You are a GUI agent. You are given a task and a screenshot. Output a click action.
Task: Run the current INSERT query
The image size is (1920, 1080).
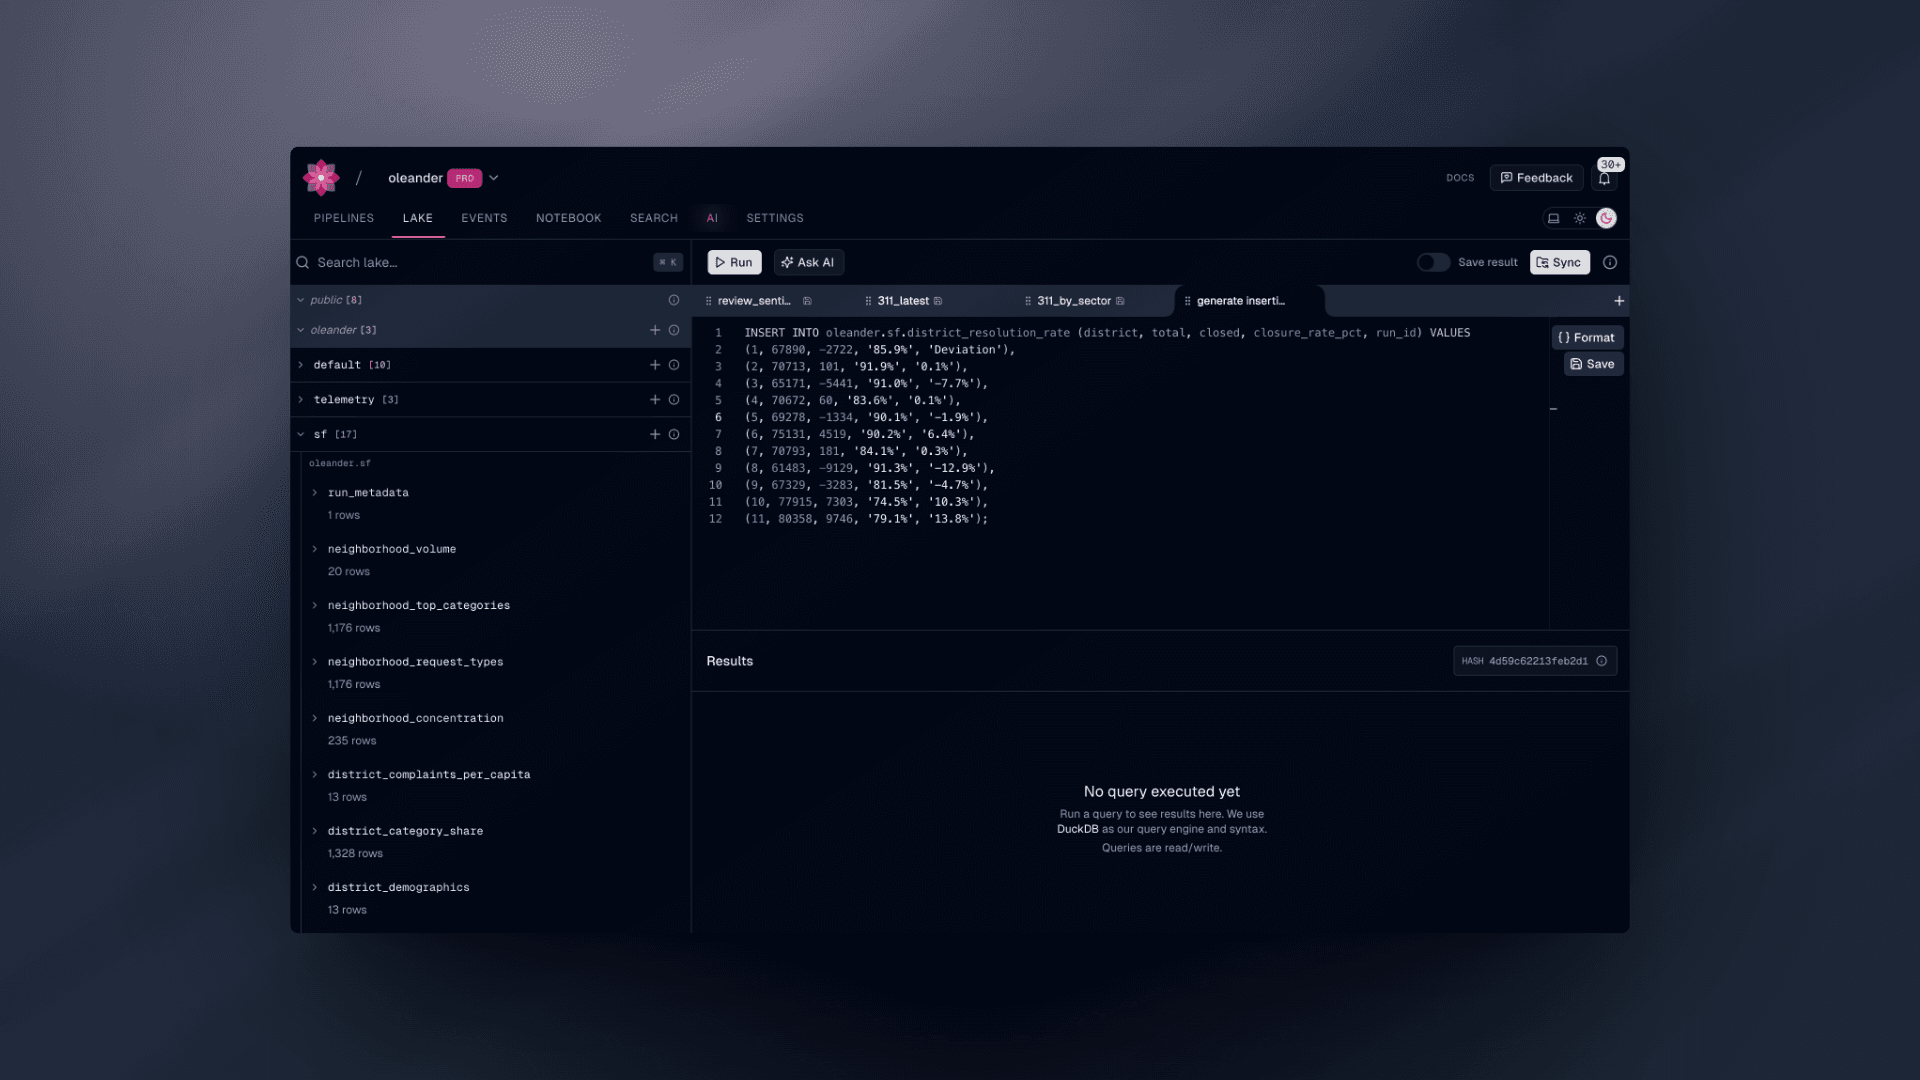(734, 262)
